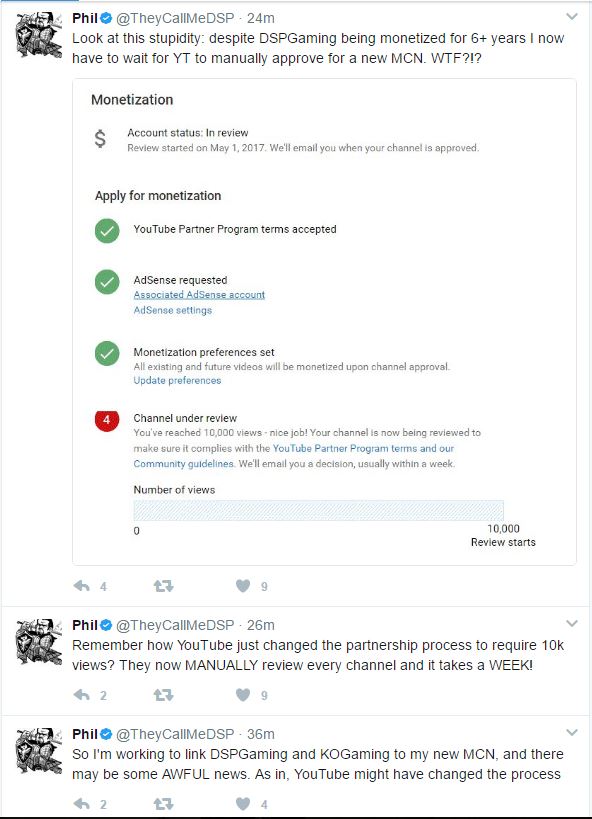Like the 26m tweet about manual review
This screenshot has height=819, width=592.
[x=243, y=695]
